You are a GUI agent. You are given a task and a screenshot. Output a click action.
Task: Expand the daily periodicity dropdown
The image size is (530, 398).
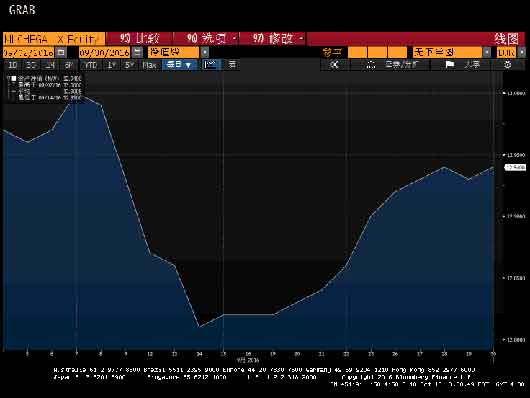[x=179, y=65]
